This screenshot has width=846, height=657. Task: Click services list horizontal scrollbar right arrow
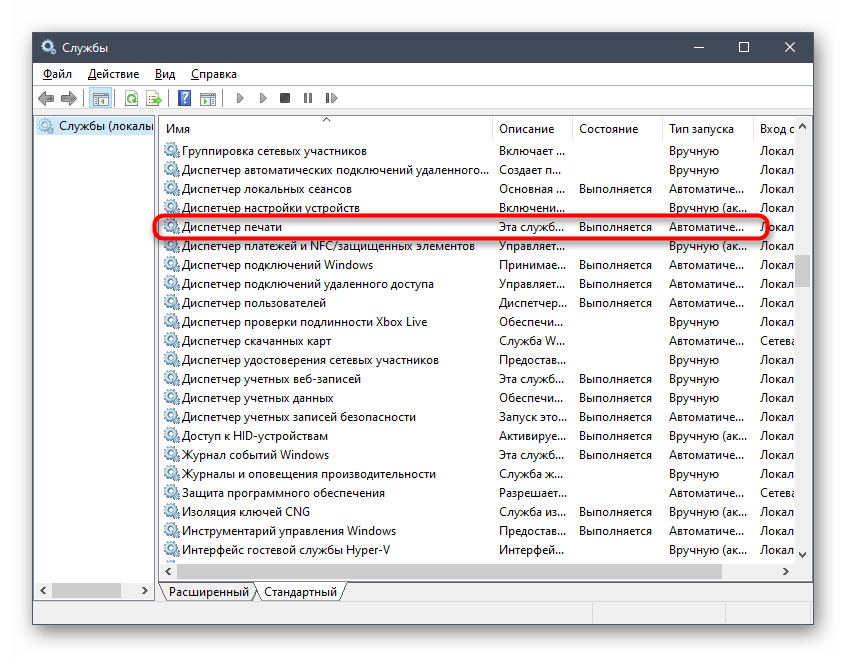(x=786, y=571)
